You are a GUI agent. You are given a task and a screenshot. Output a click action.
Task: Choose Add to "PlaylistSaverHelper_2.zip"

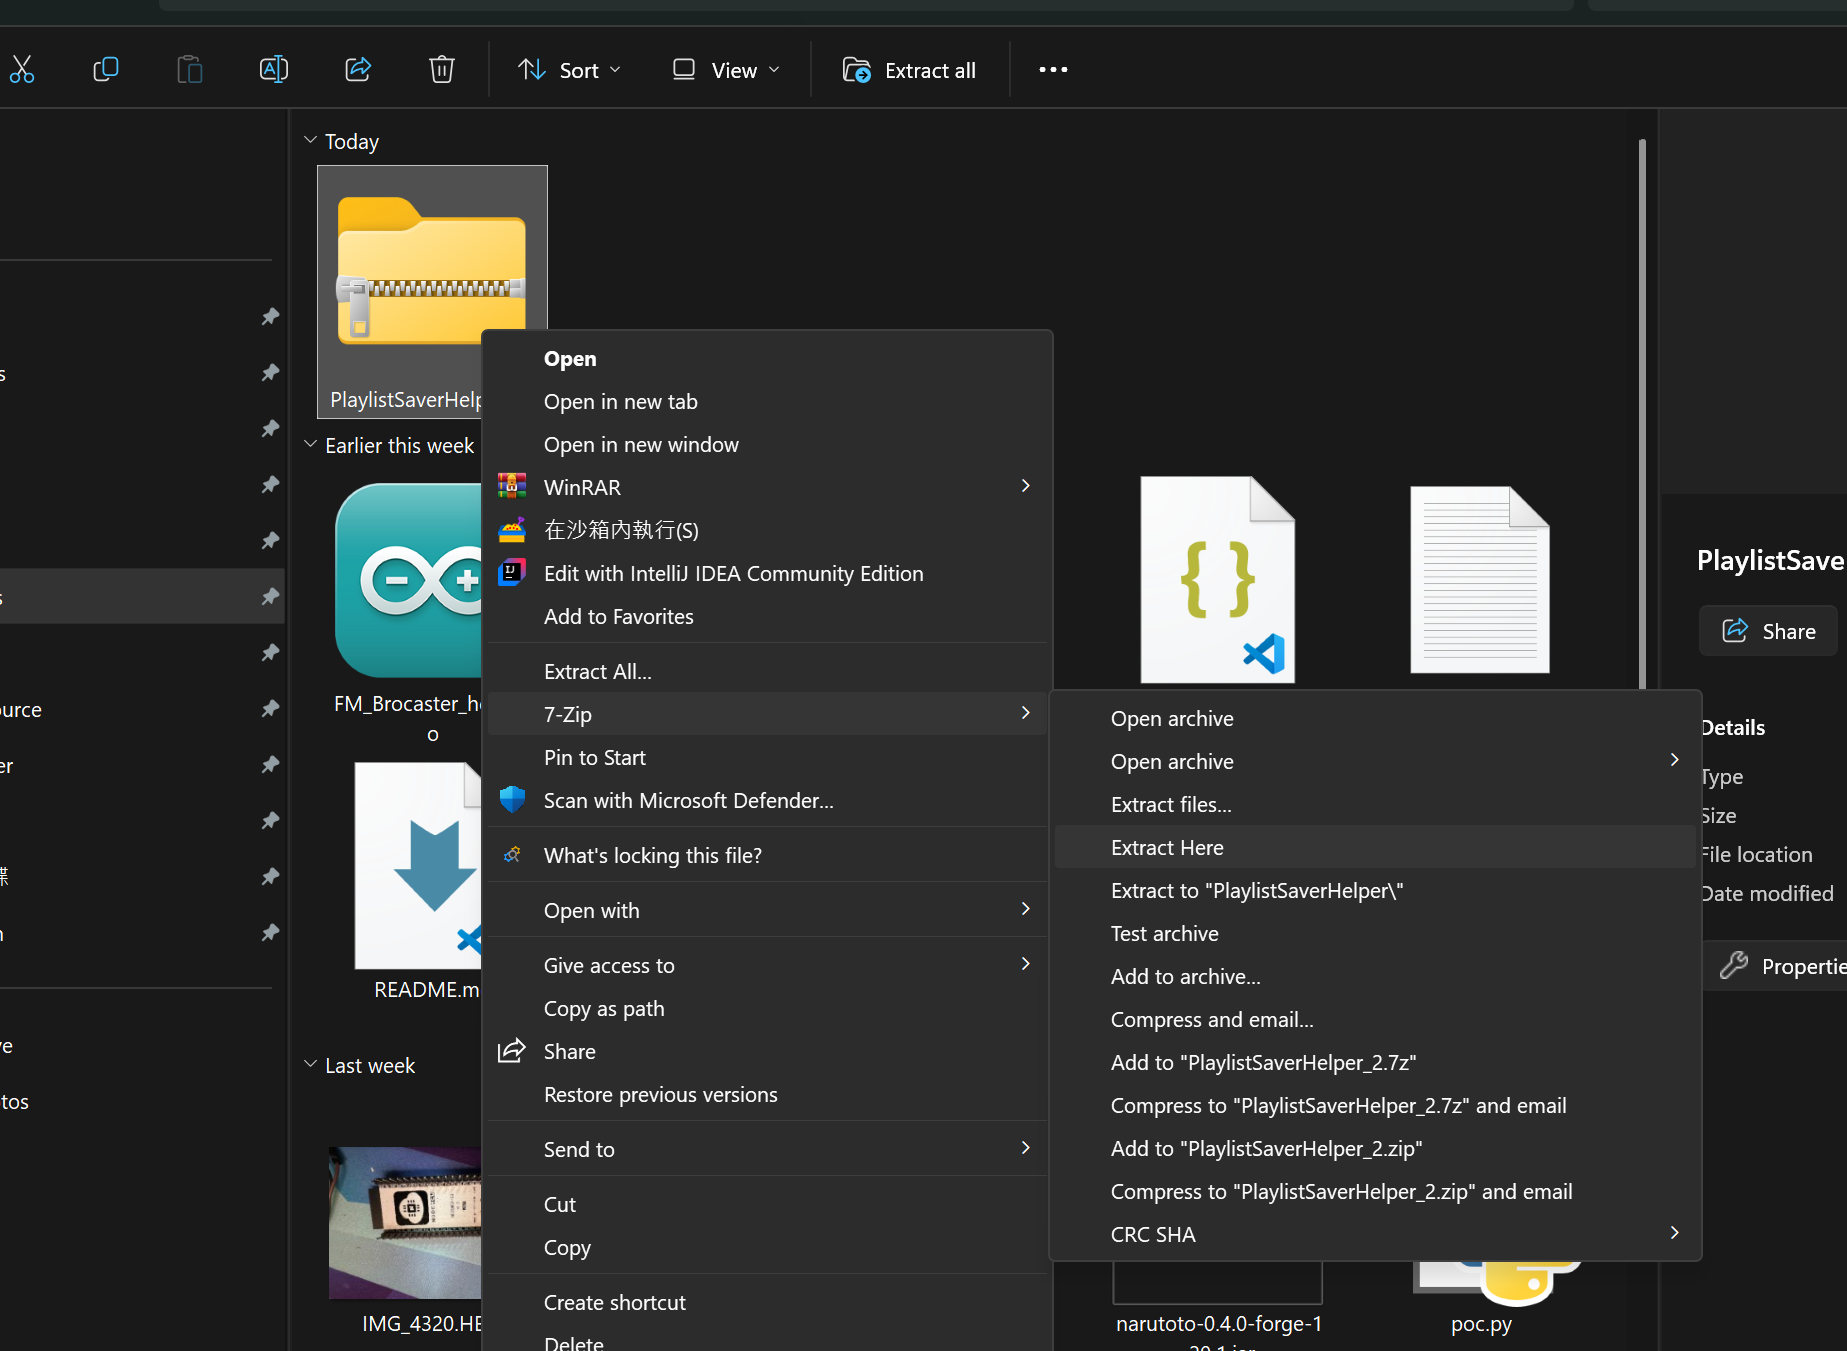(x=1375, y=1148)
